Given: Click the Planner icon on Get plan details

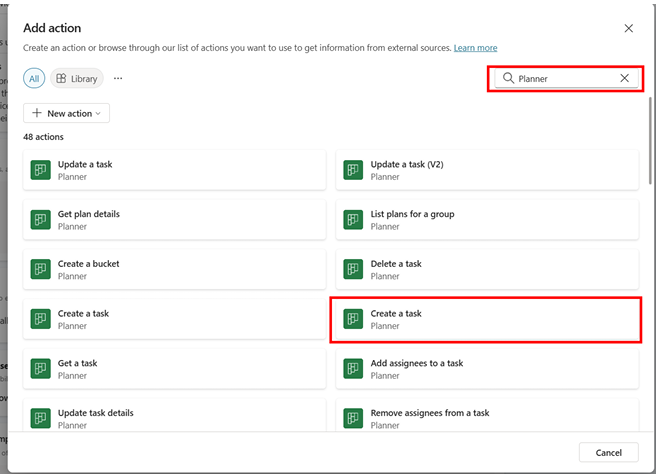Looking at the screenshot, I should [40, 220].
